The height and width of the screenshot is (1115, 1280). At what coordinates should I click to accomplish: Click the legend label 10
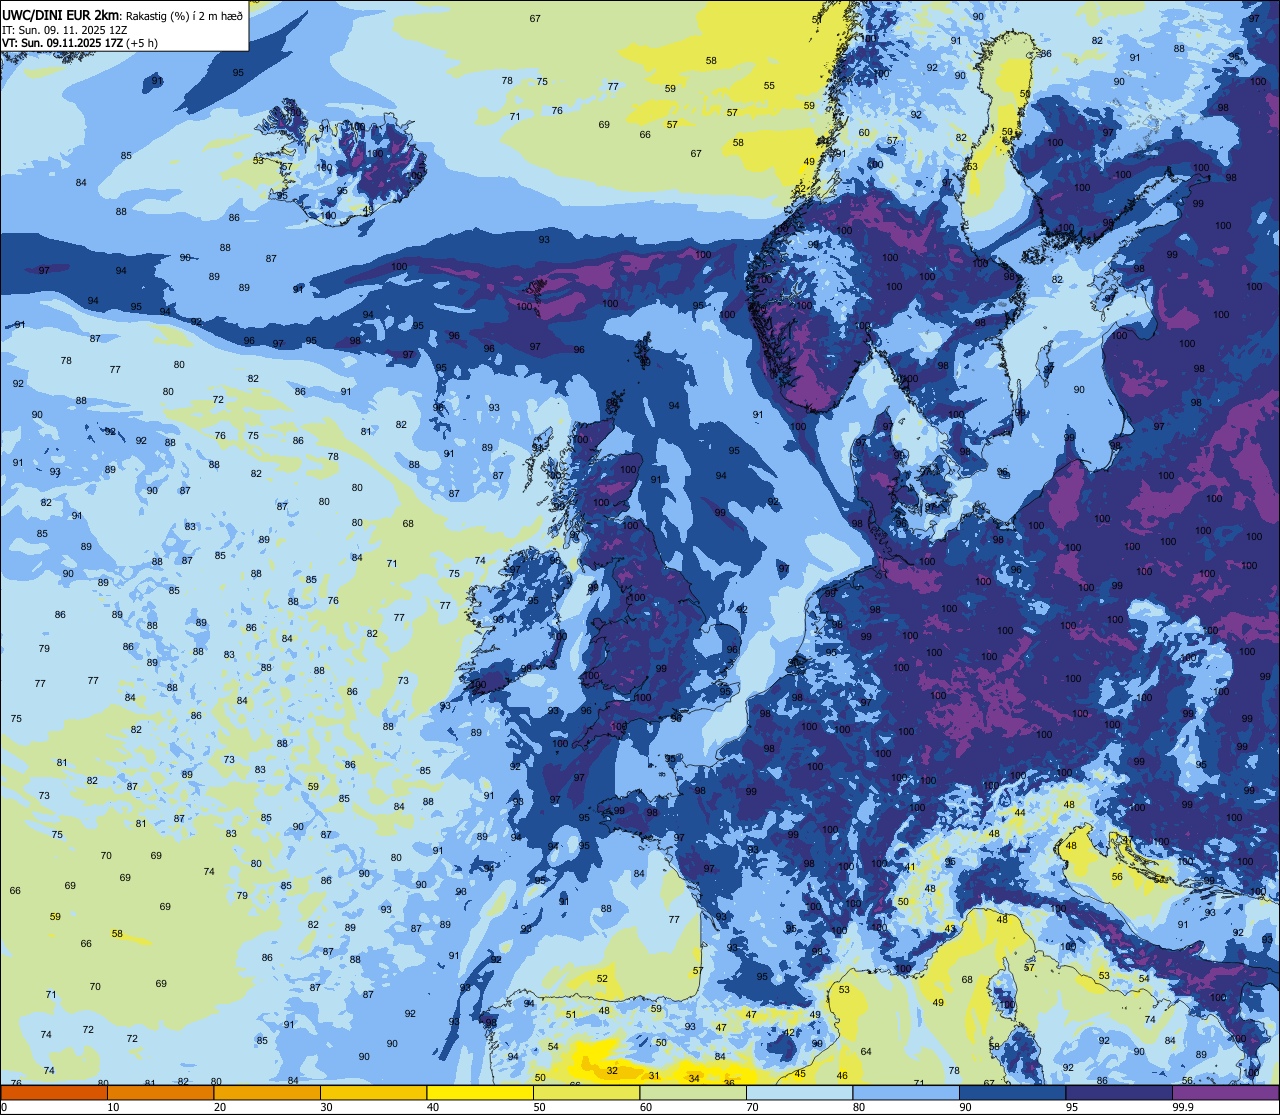click(113, 1107)
